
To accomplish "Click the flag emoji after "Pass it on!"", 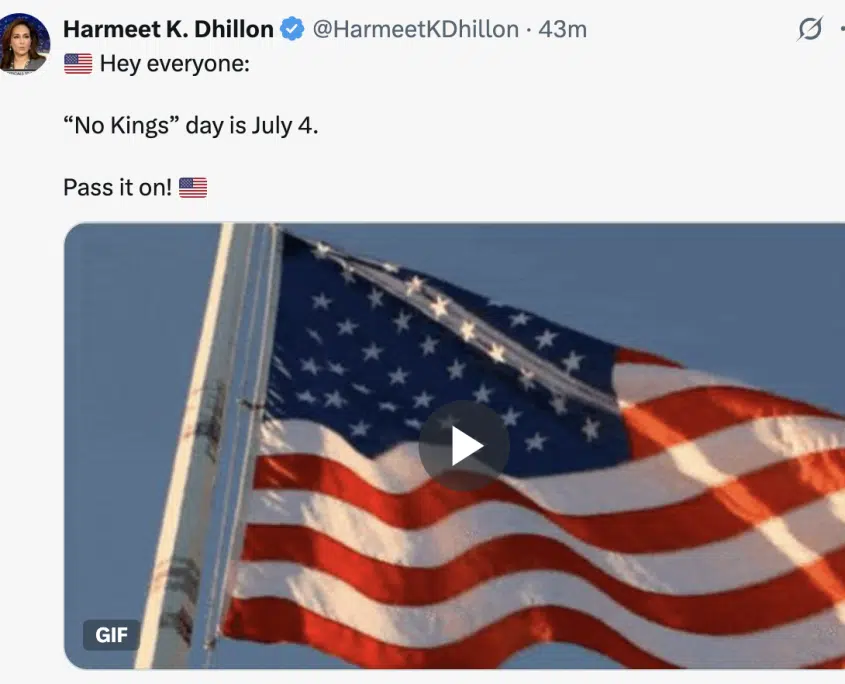I will pyautogui.click(x=193, y=187).
